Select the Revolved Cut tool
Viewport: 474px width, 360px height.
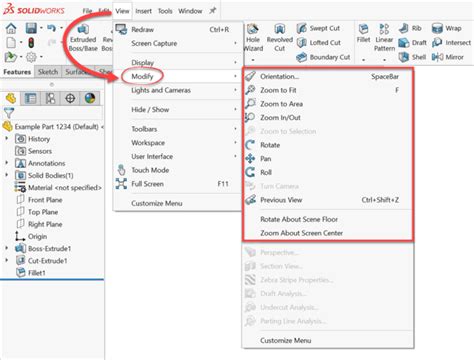pyautogui.click(x=280, y=38)
